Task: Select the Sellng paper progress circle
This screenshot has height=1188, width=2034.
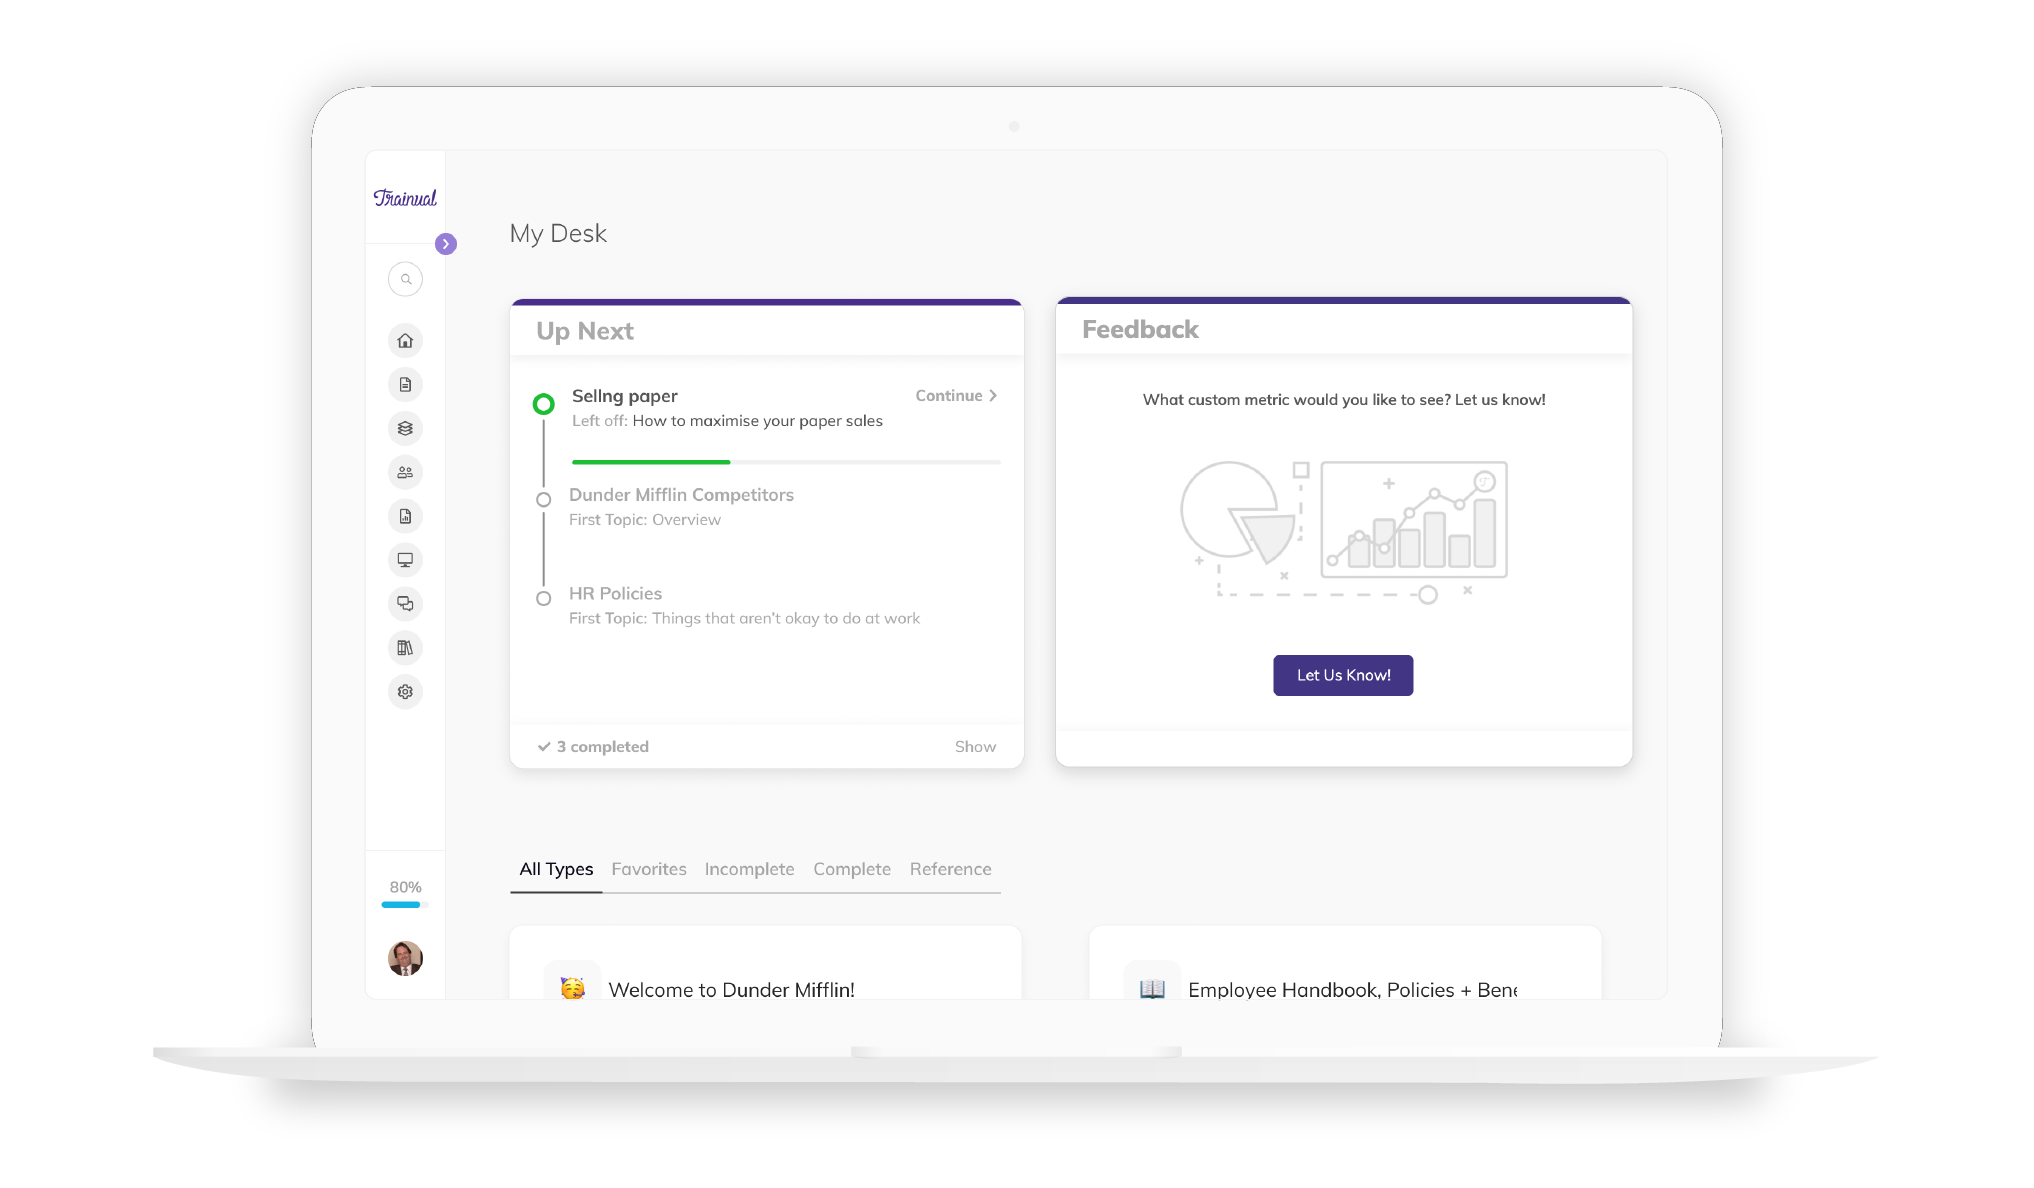Action: [545, 403]
